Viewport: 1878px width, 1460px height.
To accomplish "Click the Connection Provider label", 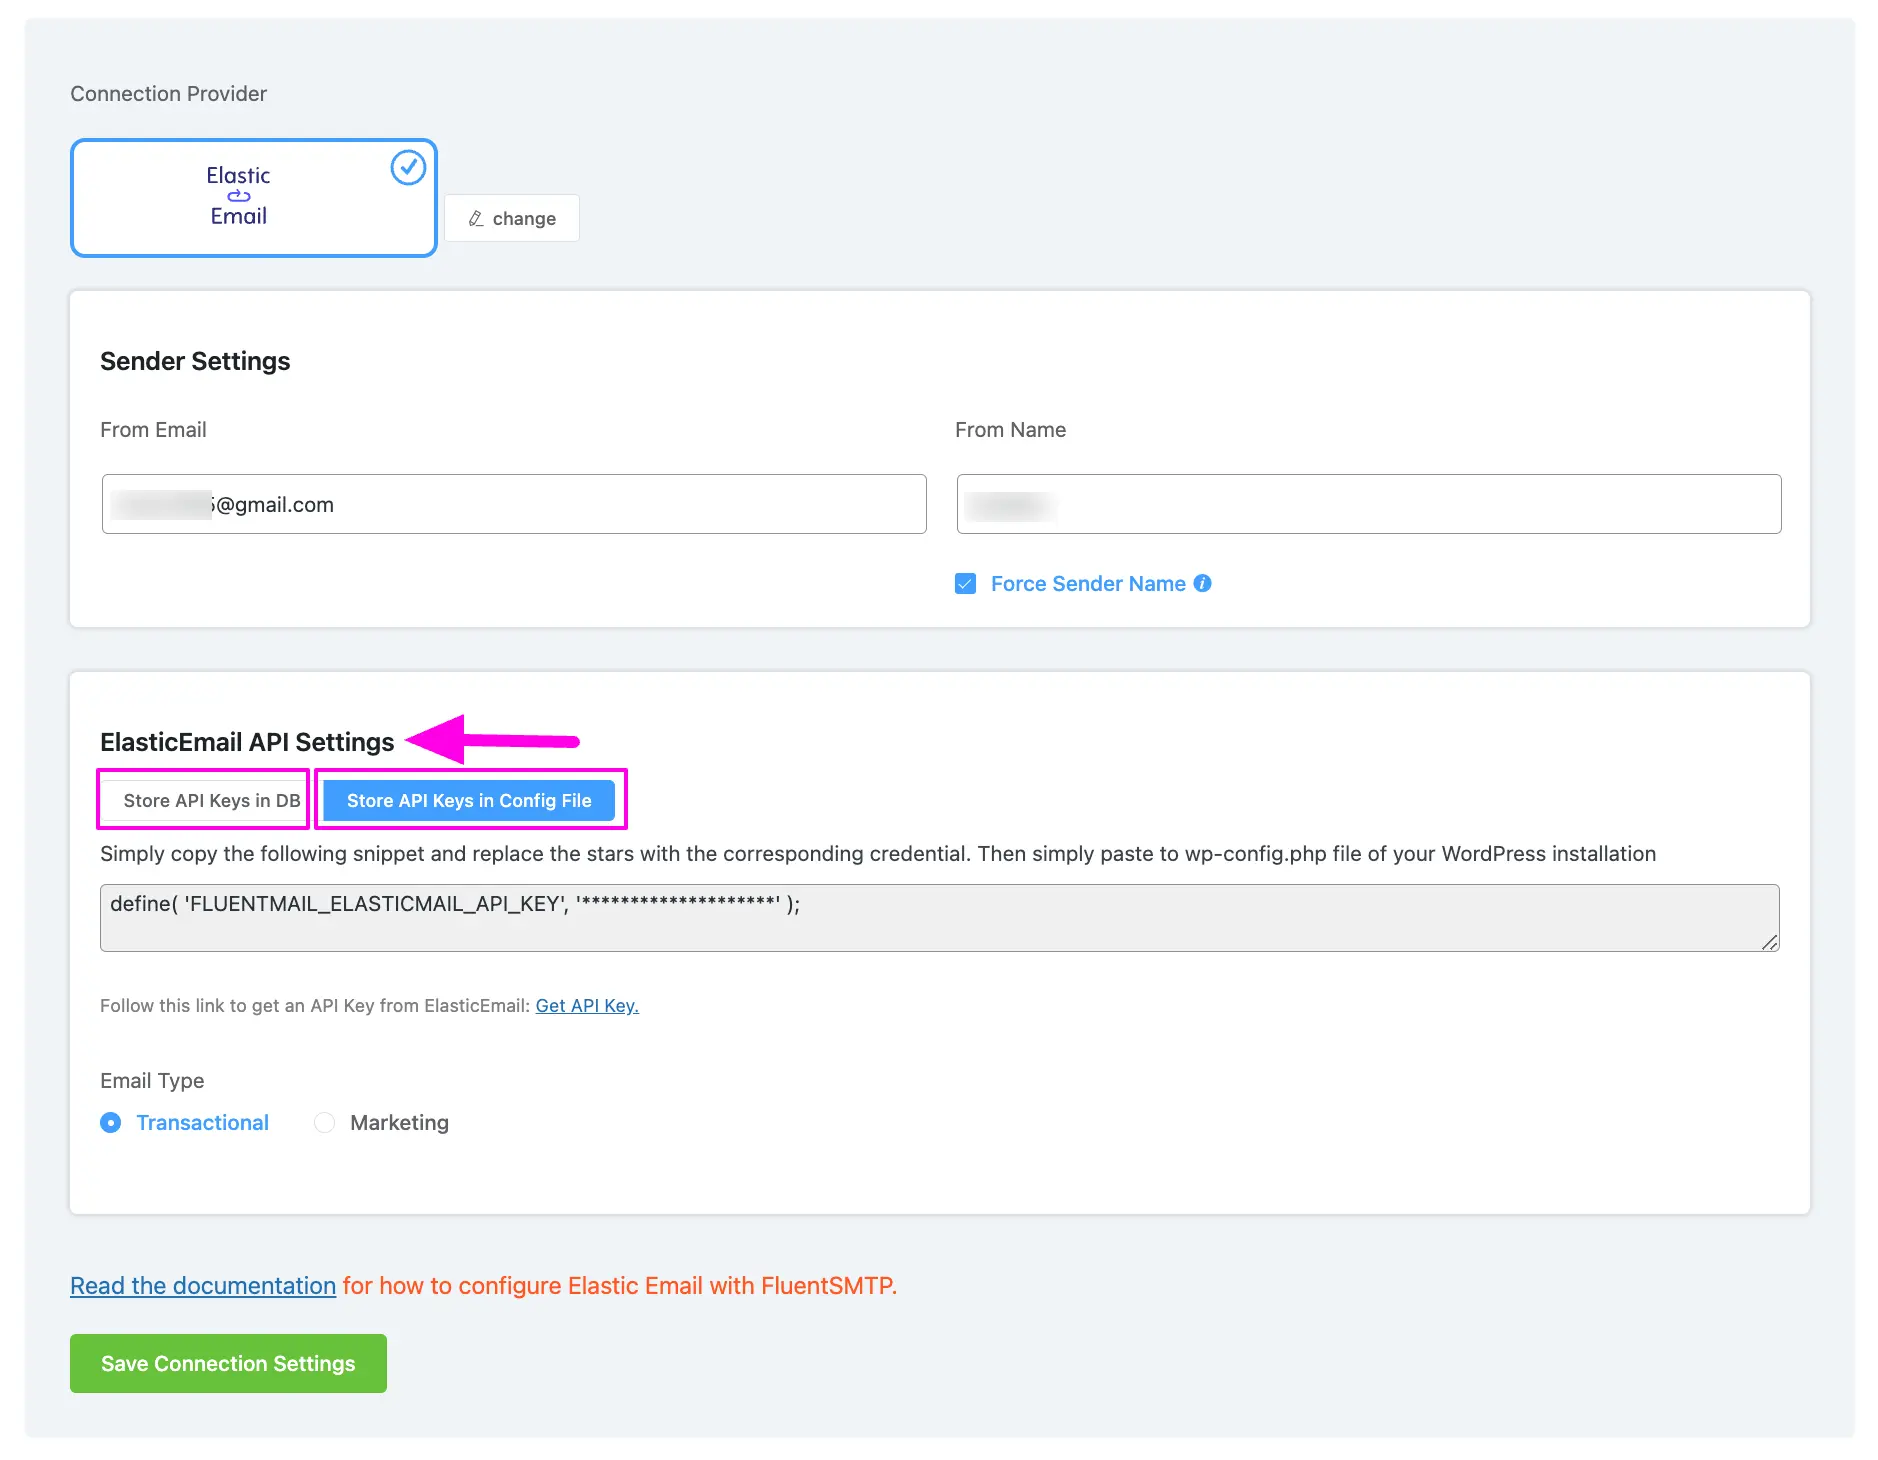I will click(x=168, y=94).
